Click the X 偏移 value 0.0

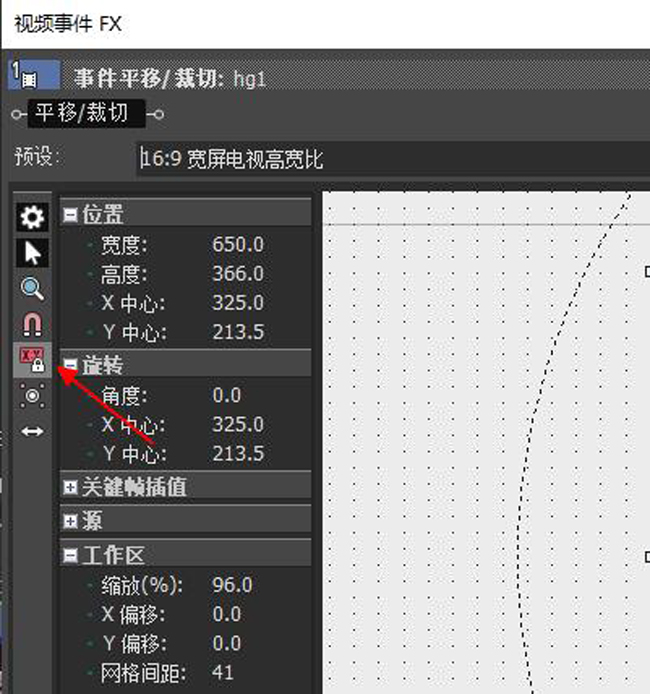pyautogui.click(x=227, y=614)
